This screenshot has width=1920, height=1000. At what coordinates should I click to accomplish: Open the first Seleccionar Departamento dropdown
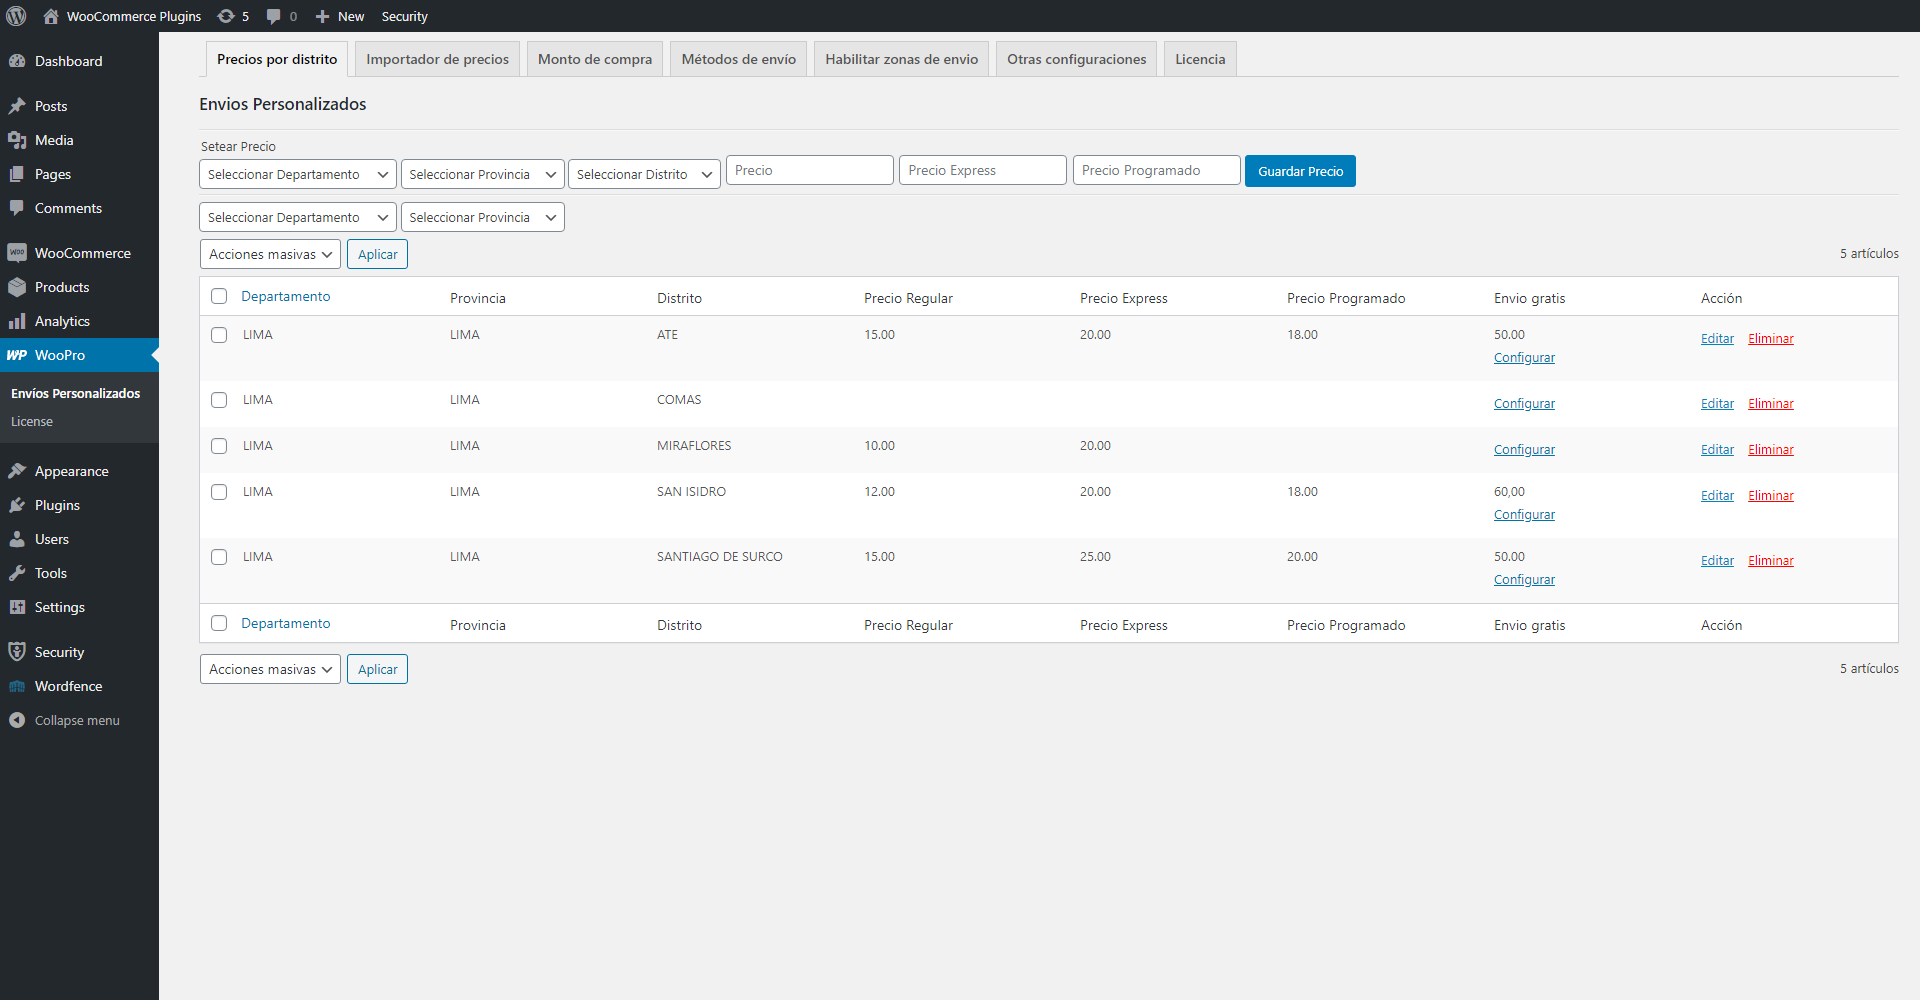(298, 174)
